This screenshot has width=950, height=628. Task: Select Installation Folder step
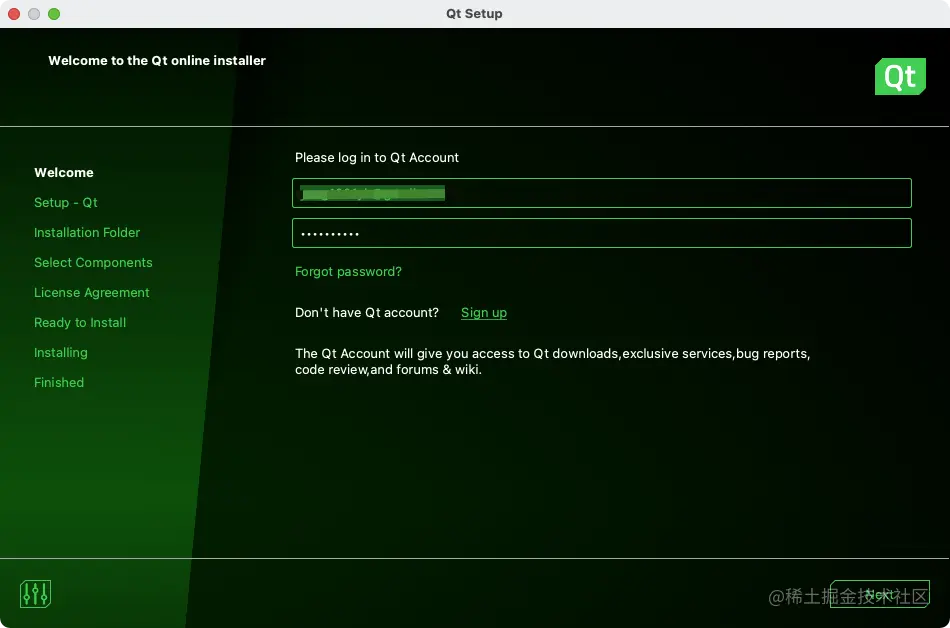click(x=87, y=233)
